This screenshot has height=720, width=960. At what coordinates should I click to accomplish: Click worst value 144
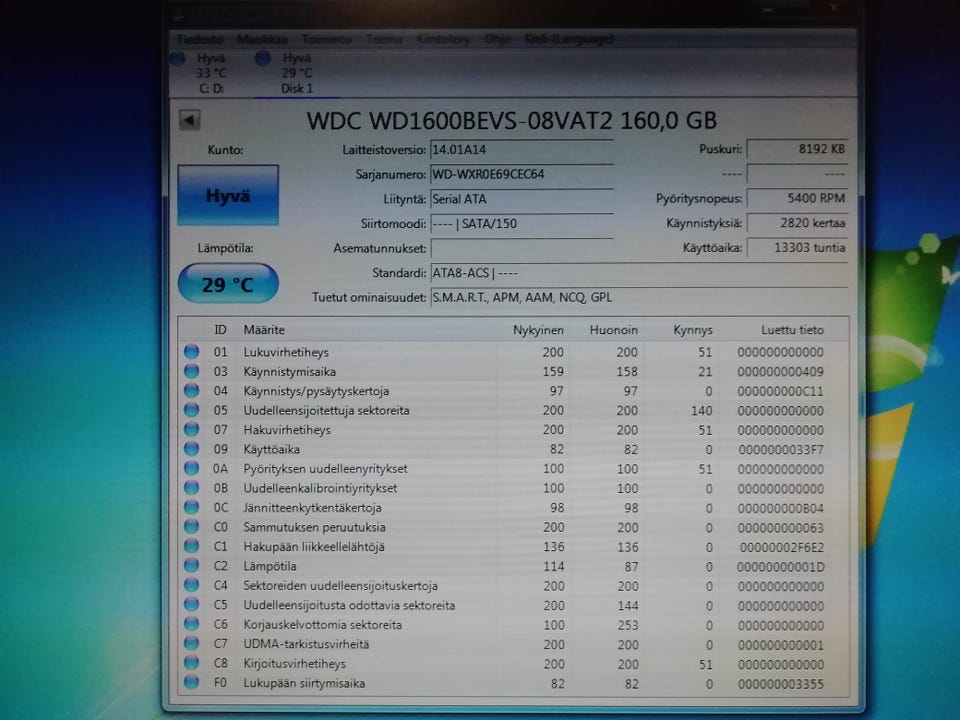pyautogui.click(x=627, y=606)
